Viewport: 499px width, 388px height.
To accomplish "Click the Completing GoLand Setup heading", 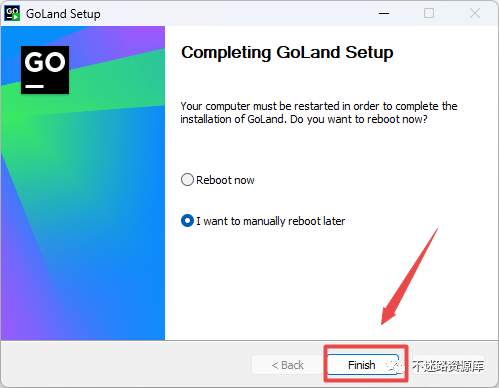I will point(287,53).
